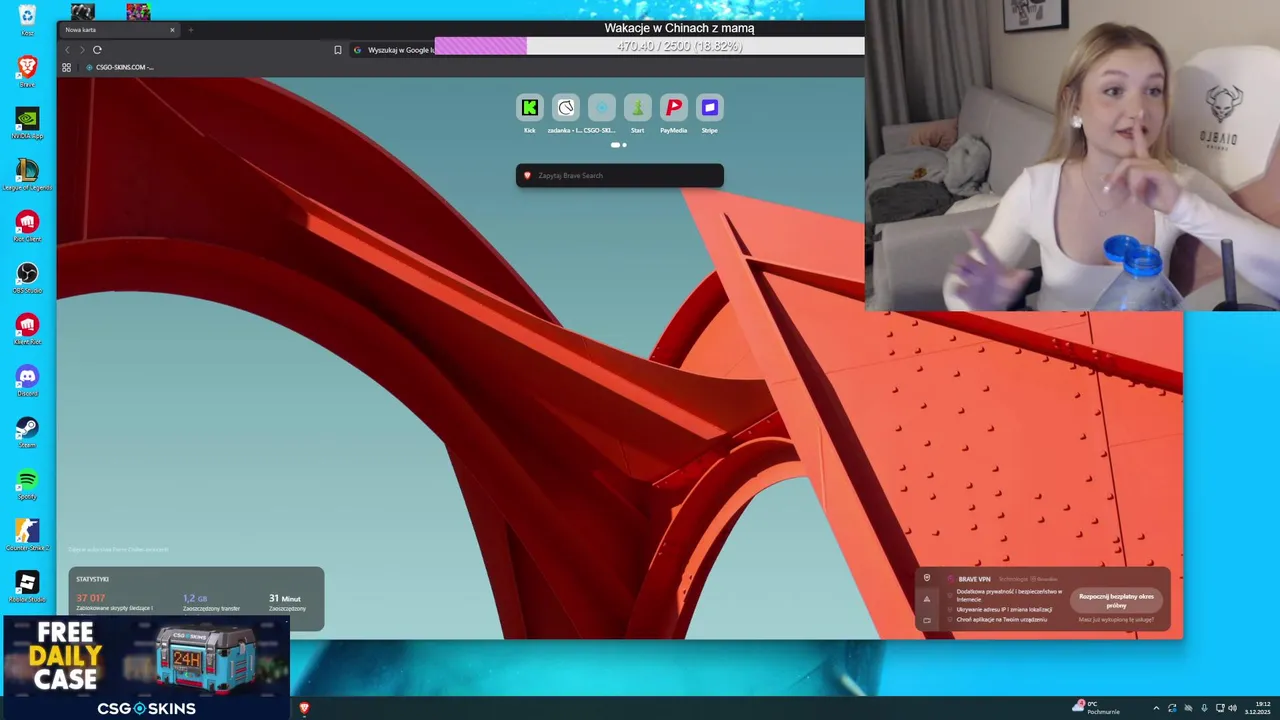Click 'Masz już wykupioną tę usługę?' link
This screenshot has width=1280, height=720.
[1116, 620]
